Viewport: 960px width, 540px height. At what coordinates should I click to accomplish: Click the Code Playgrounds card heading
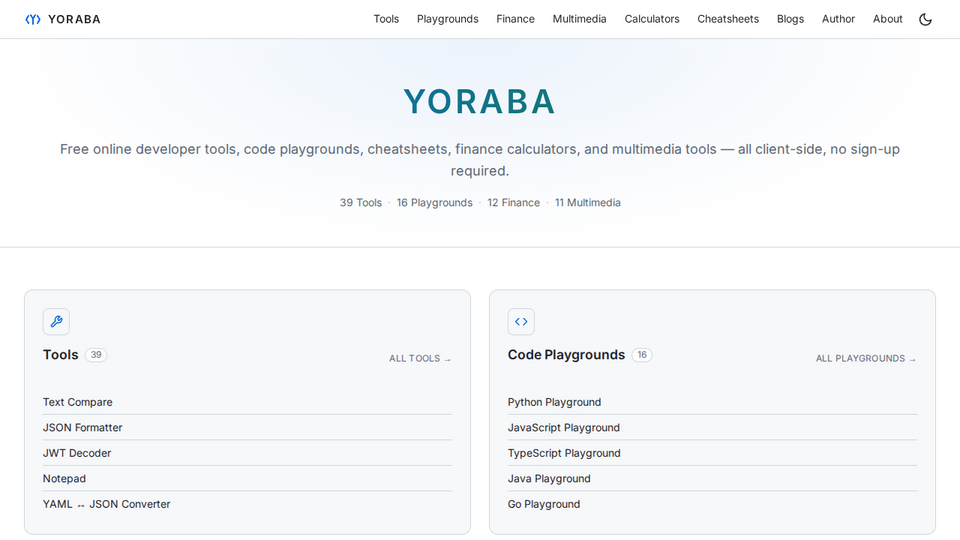pos(566,354)
